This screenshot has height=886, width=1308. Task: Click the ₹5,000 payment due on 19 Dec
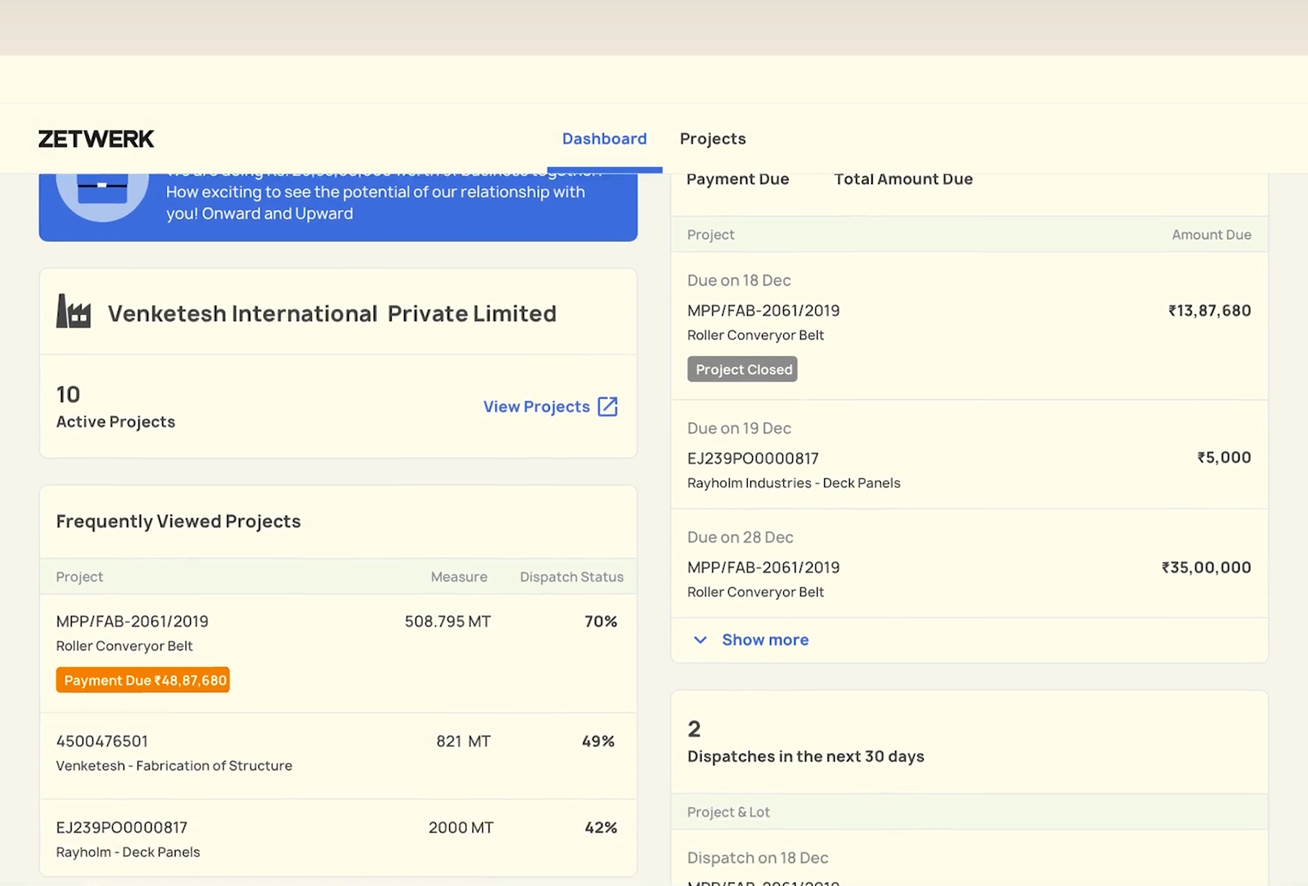[x=1224, y=458]
